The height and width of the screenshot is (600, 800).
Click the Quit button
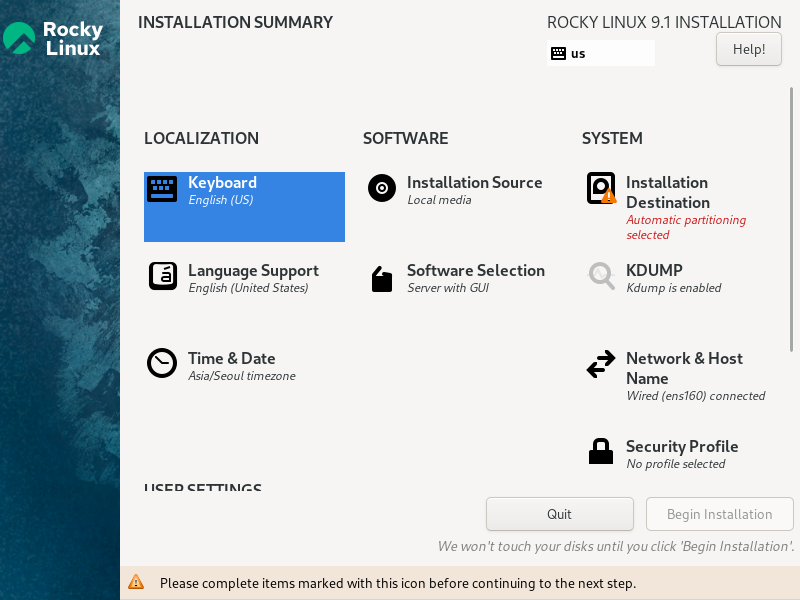click(x=560, y=514)
